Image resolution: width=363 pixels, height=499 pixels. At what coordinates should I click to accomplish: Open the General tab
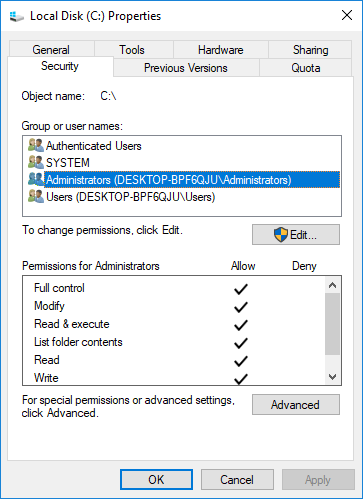[51, 50]
